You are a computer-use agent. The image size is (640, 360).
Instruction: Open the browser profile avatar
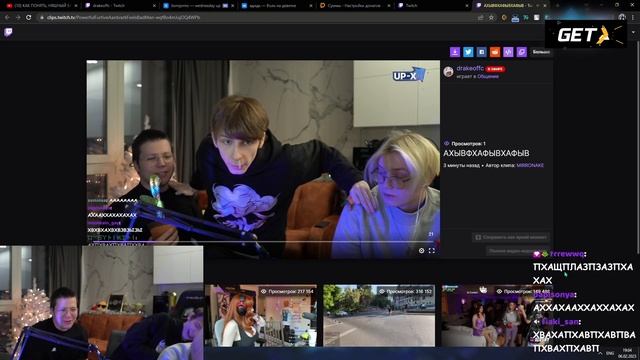pyautogui.click(x=622, y=17)
